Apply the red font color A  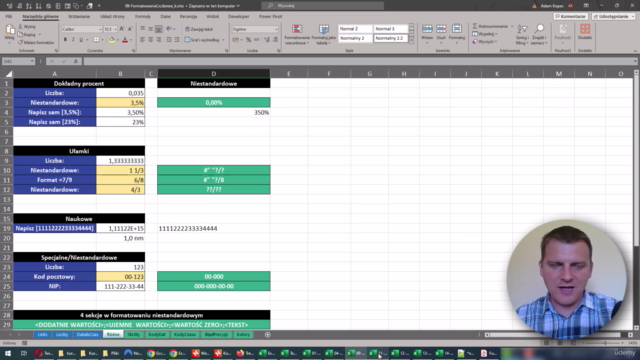coord(125,40)
